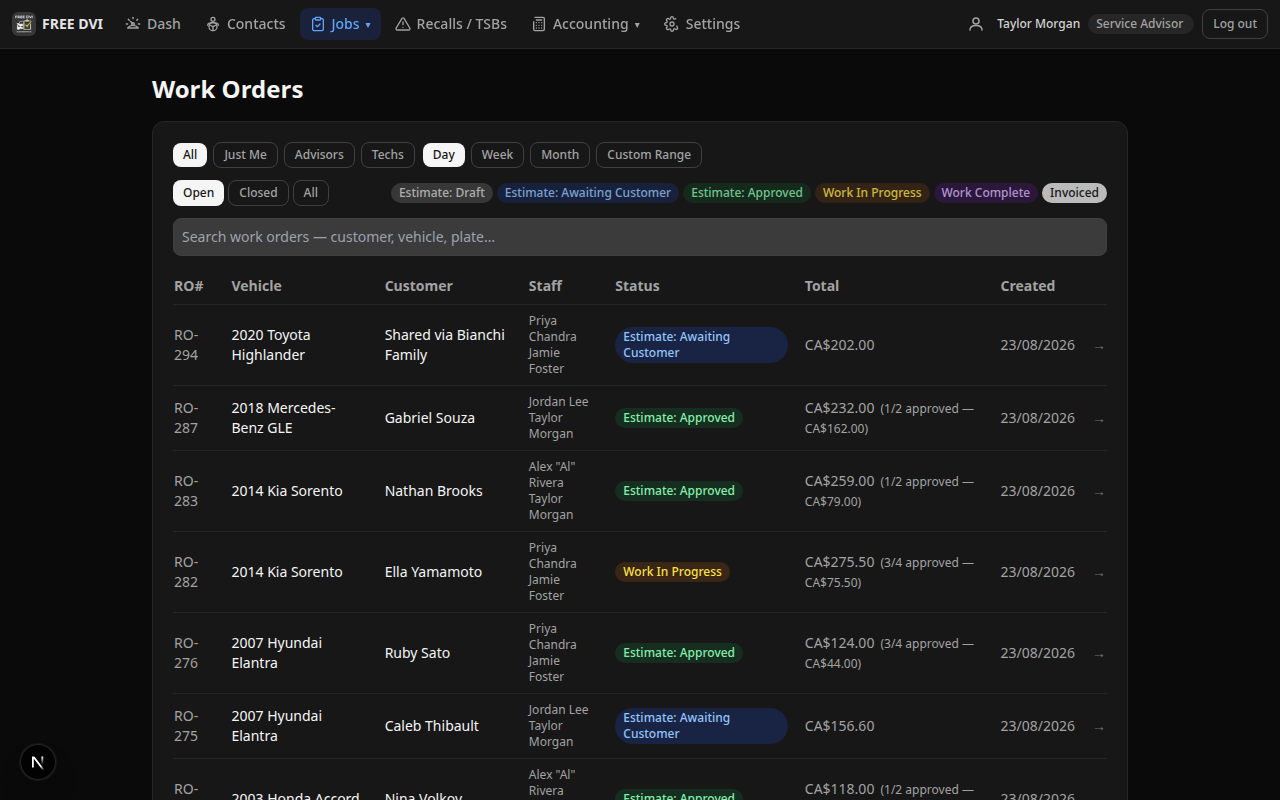Click the Work In Progress badge on RO-282

(x=672, y=572)
